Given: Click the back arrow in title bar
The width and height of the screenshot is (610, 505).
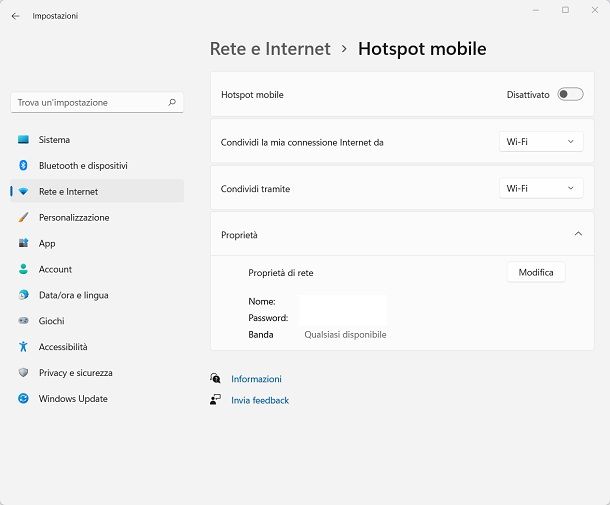Looking at the screenshot, I should (15, 16).
